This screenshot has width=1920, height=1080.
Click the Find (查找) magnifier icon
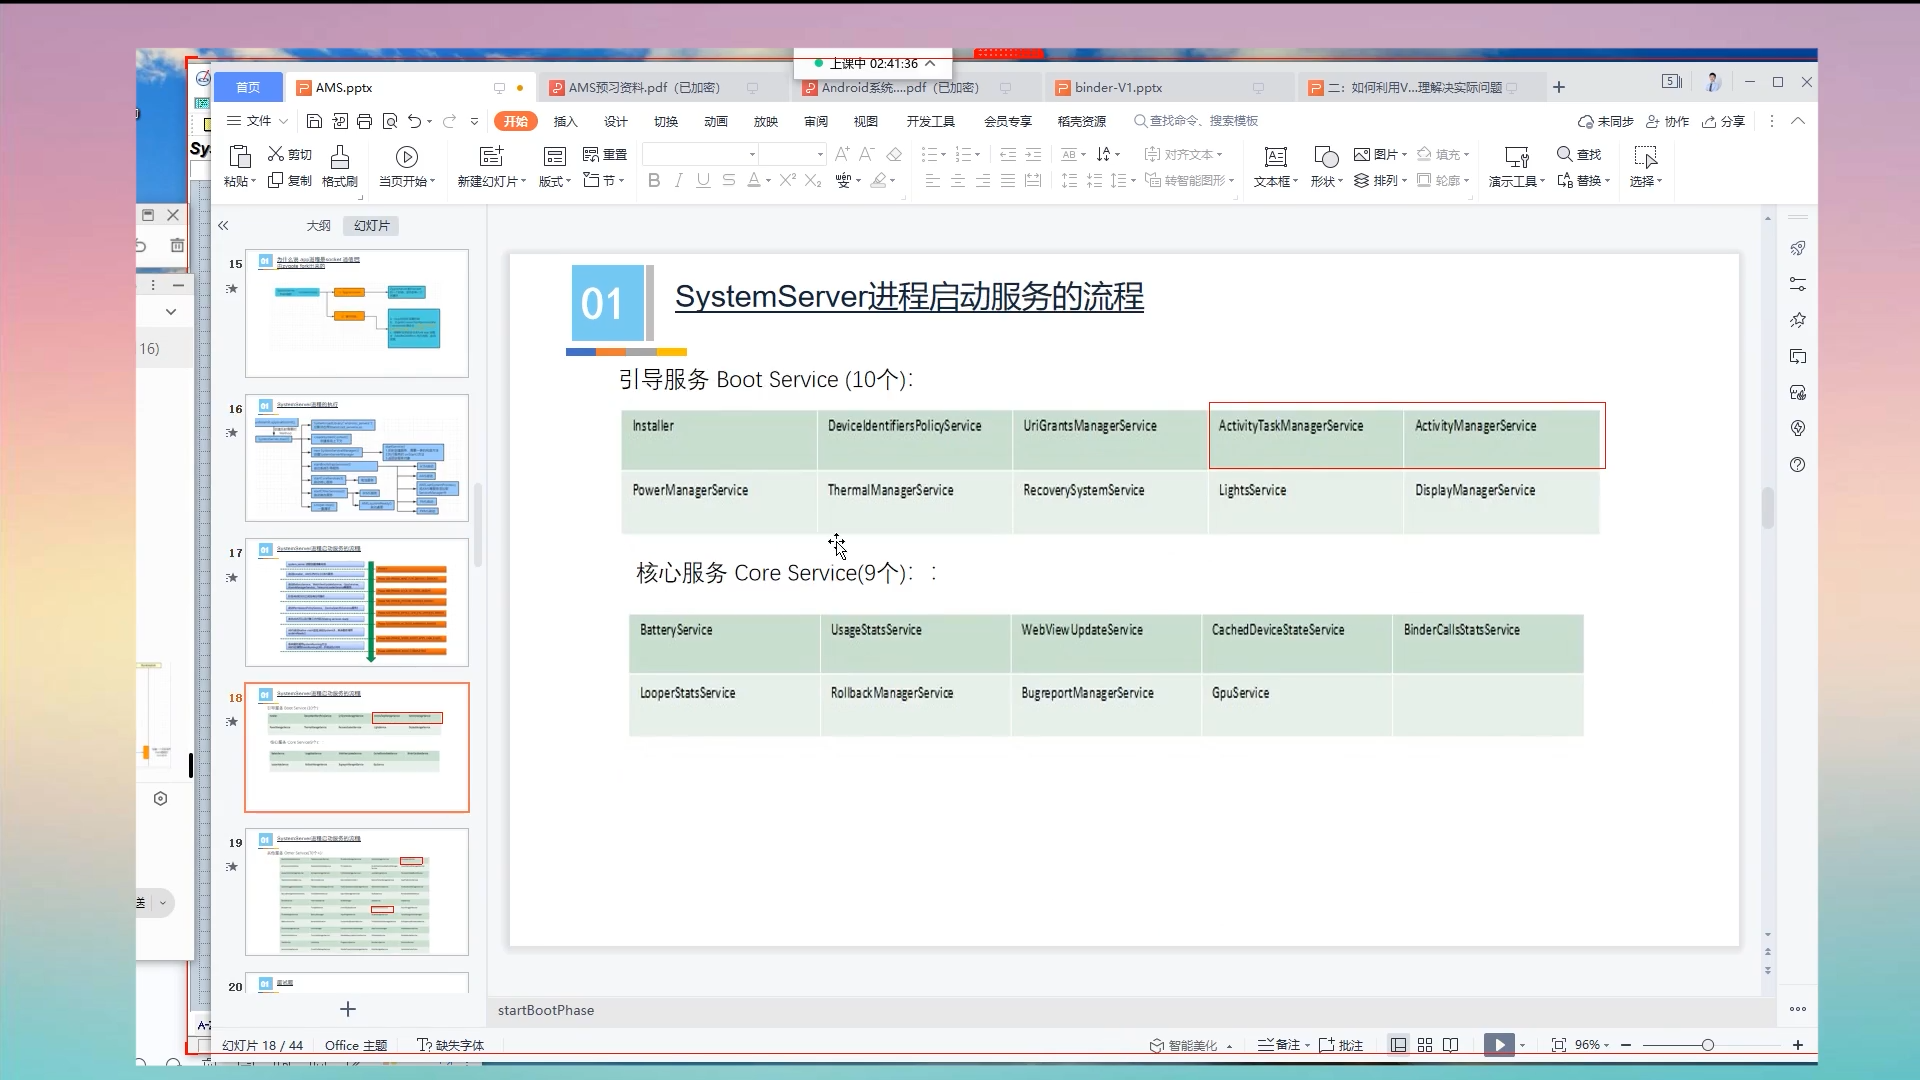(x=1565, y=154)
